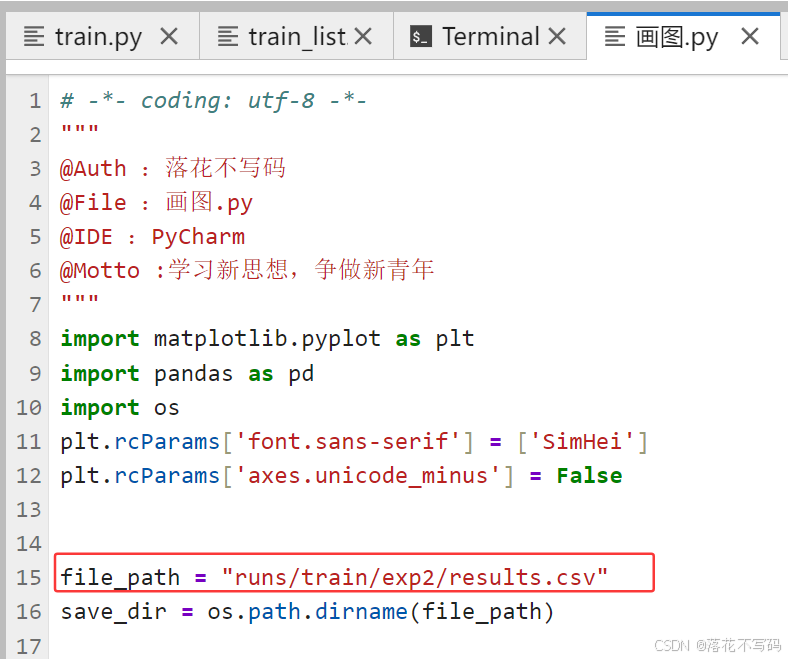Close the 画图.py tab
Screen dimensions: 788x659
coord(750,37)
